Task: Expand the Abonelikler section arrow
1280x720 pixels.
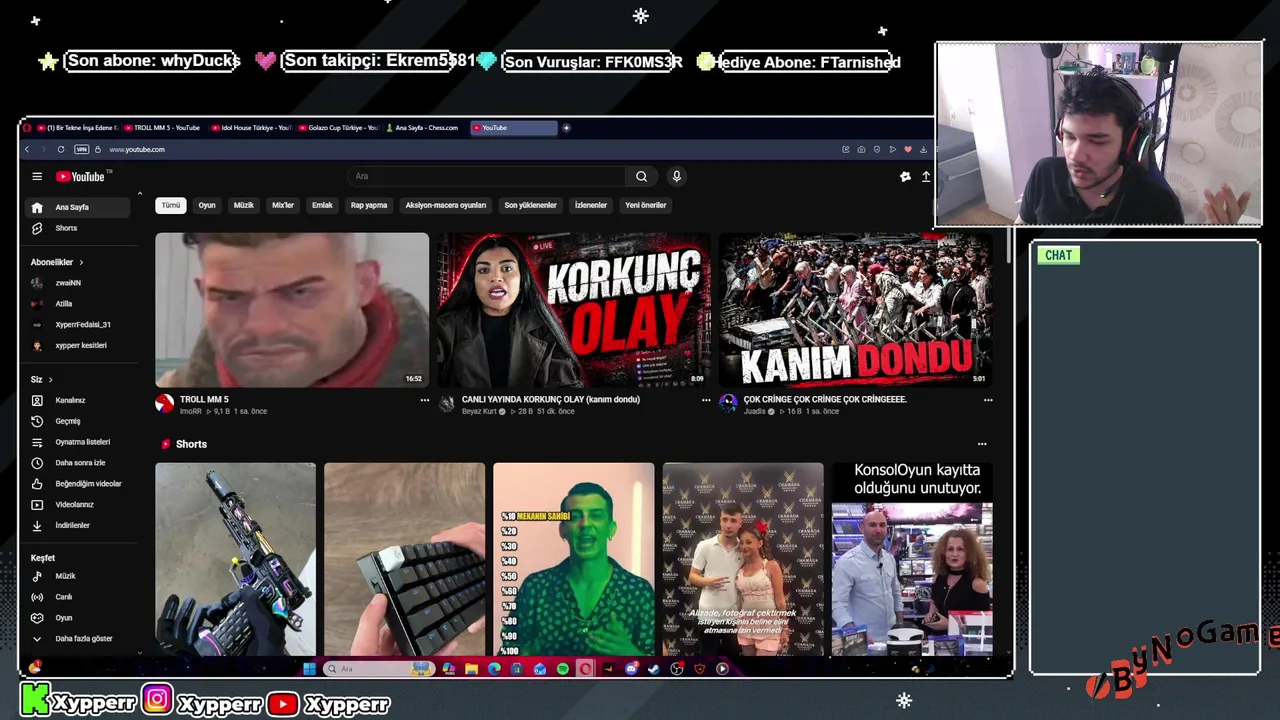Action: click(81, 262)
